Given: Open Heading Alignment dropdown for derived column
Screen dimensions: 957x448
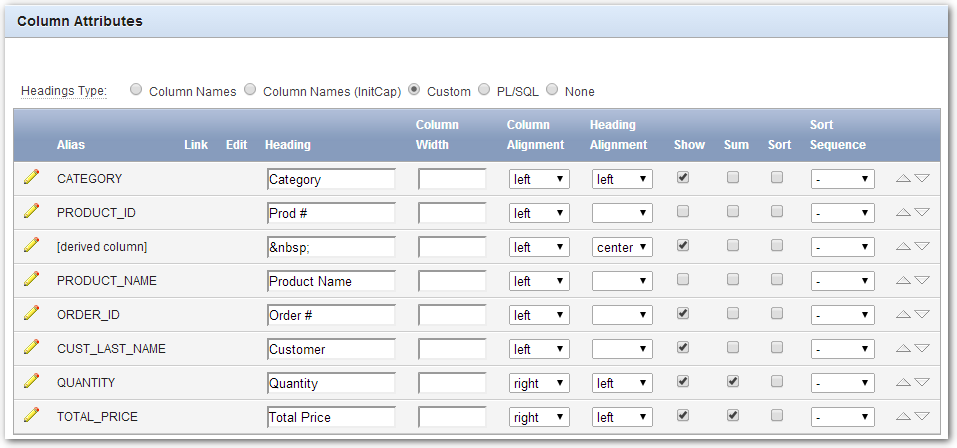Looking at the screenshot, I should tap(622, 247).
